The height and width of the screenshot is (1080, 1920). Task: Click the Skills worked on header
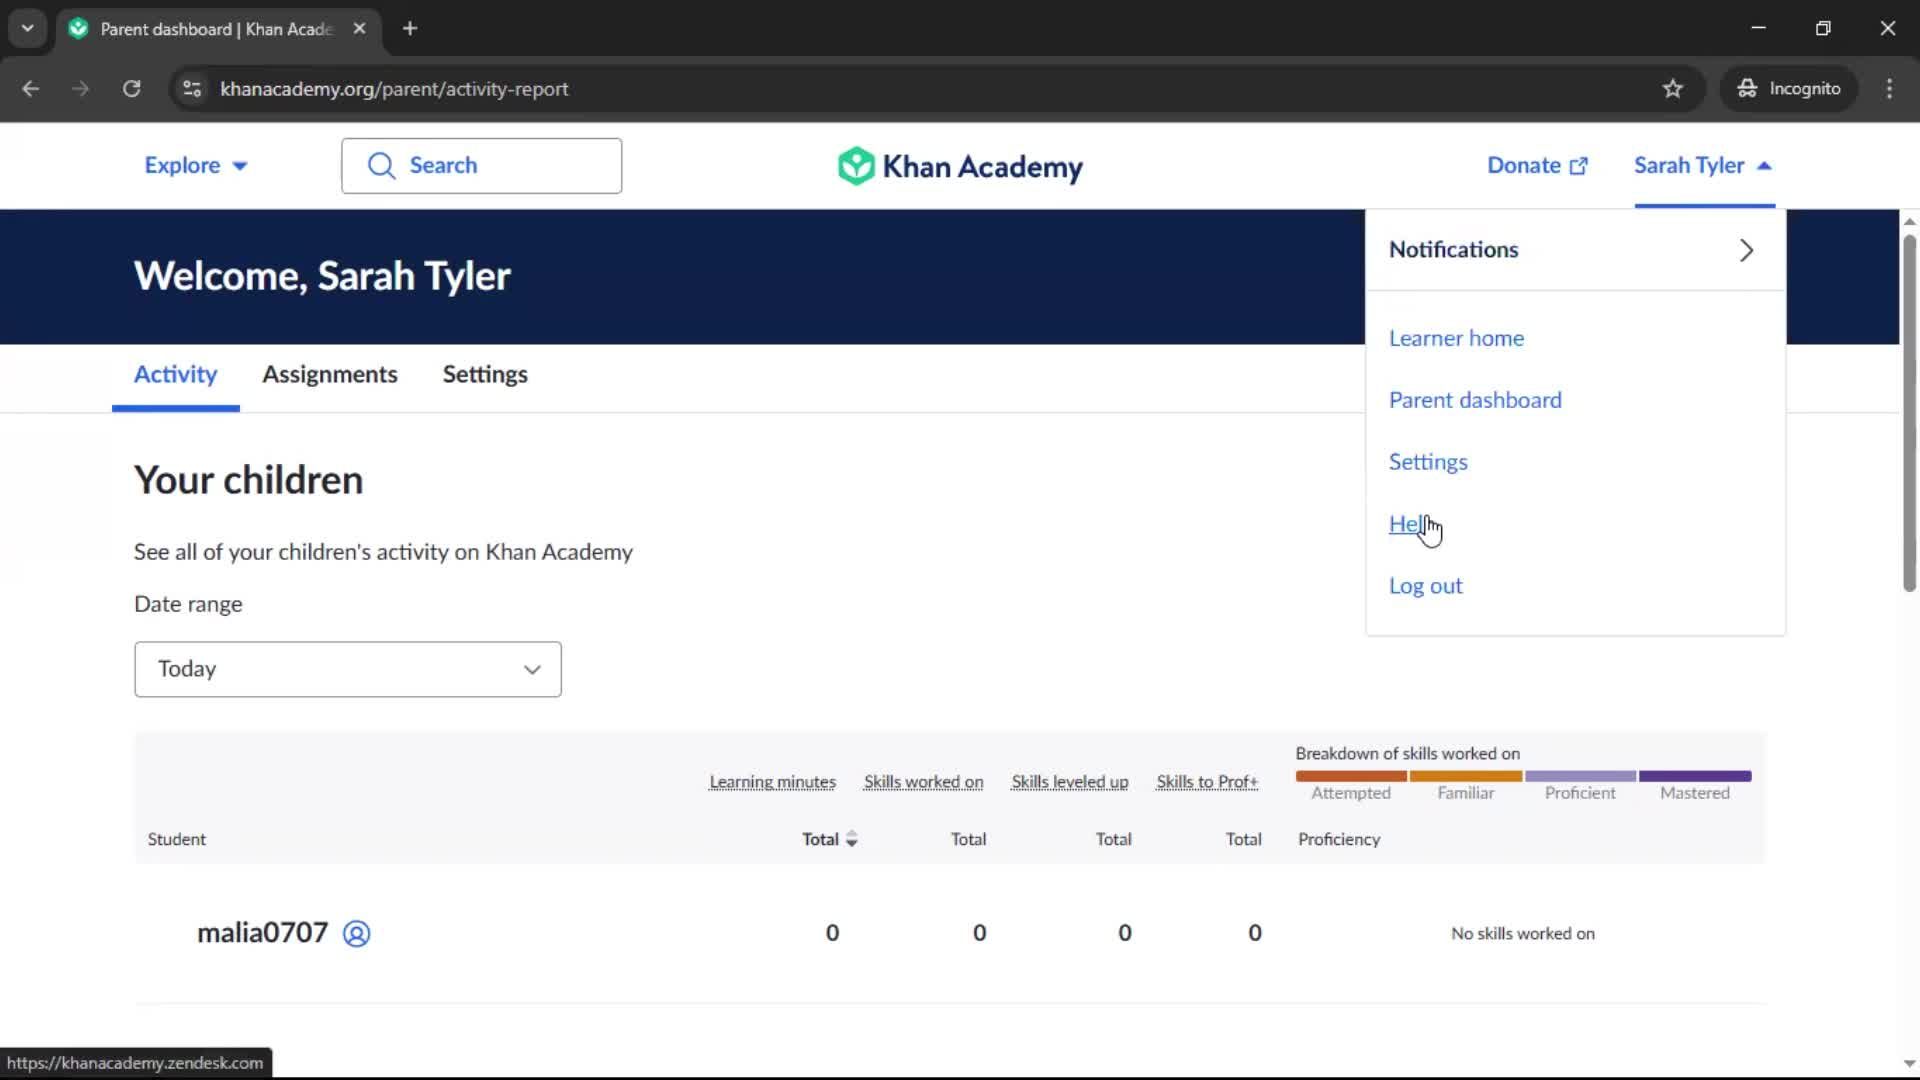[923, 782]
